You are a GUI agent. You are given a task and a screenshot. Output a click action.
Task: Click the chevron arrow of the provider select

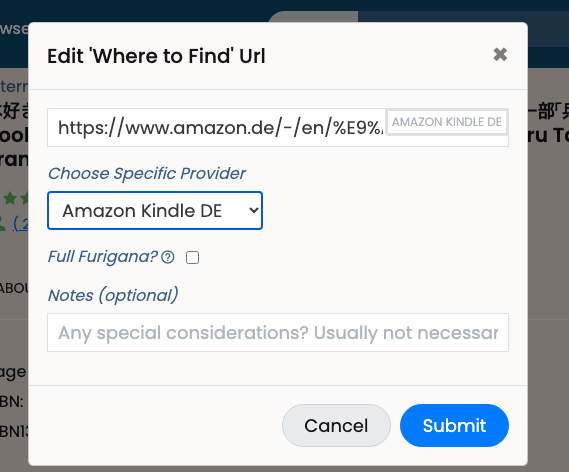coord(254,210)
